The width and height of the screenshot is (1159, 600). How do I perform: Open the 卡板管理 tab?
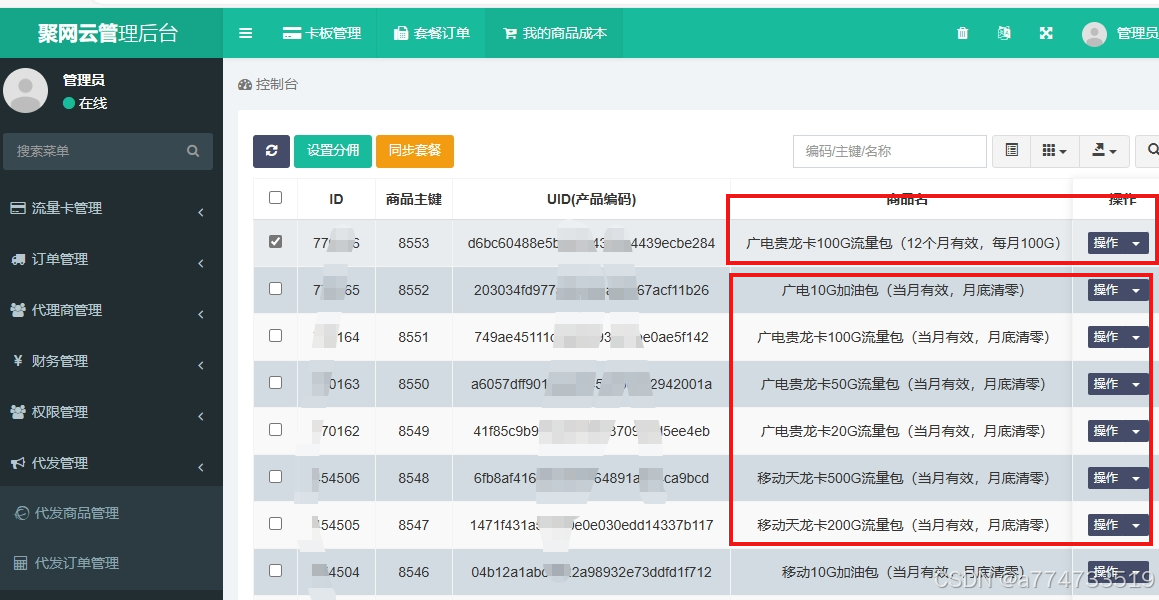coord(322,33)
